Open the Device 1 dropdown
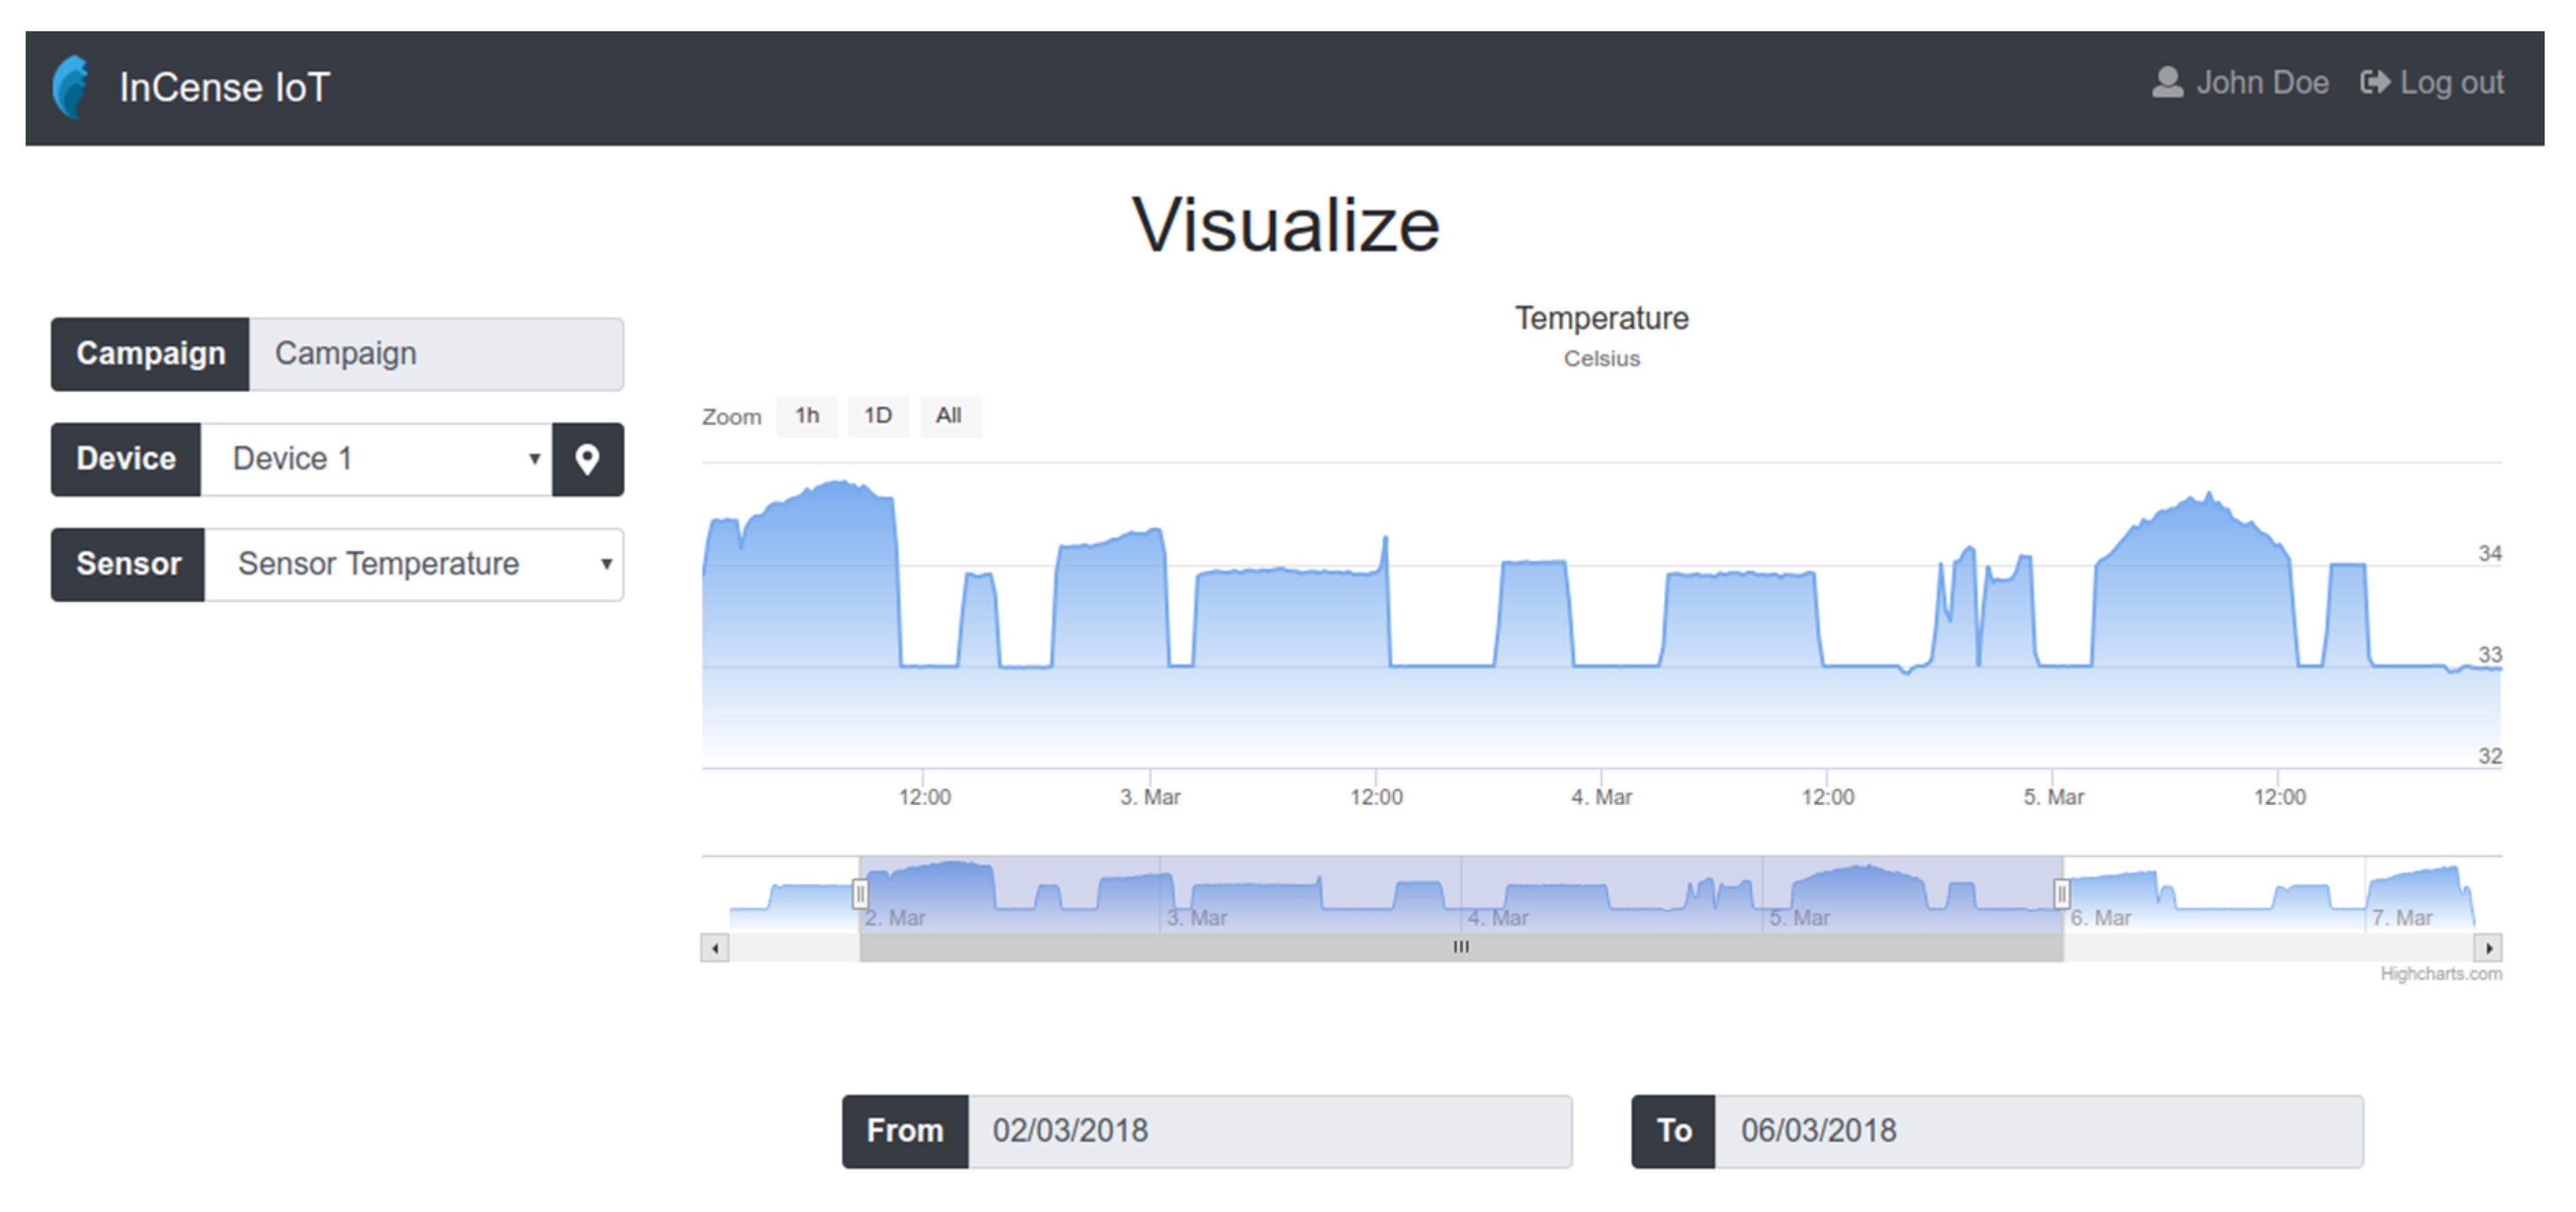2576x1212 pixels. pos(377,459)
